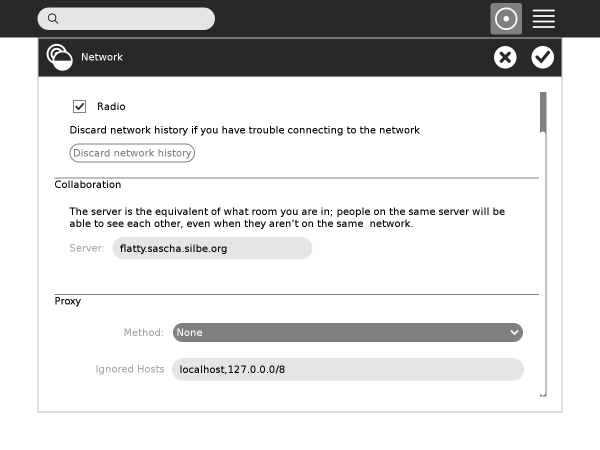The width and height of the screenshot is (600, 450).
Task: Focus the Ignored Hosts field
Action: pyautogui.click(x=347, y=369)
